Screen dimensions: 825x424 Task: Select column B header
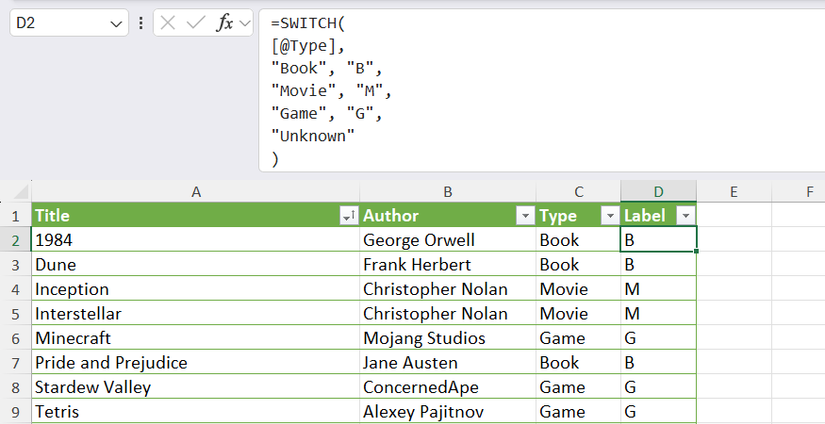(448, 192)
